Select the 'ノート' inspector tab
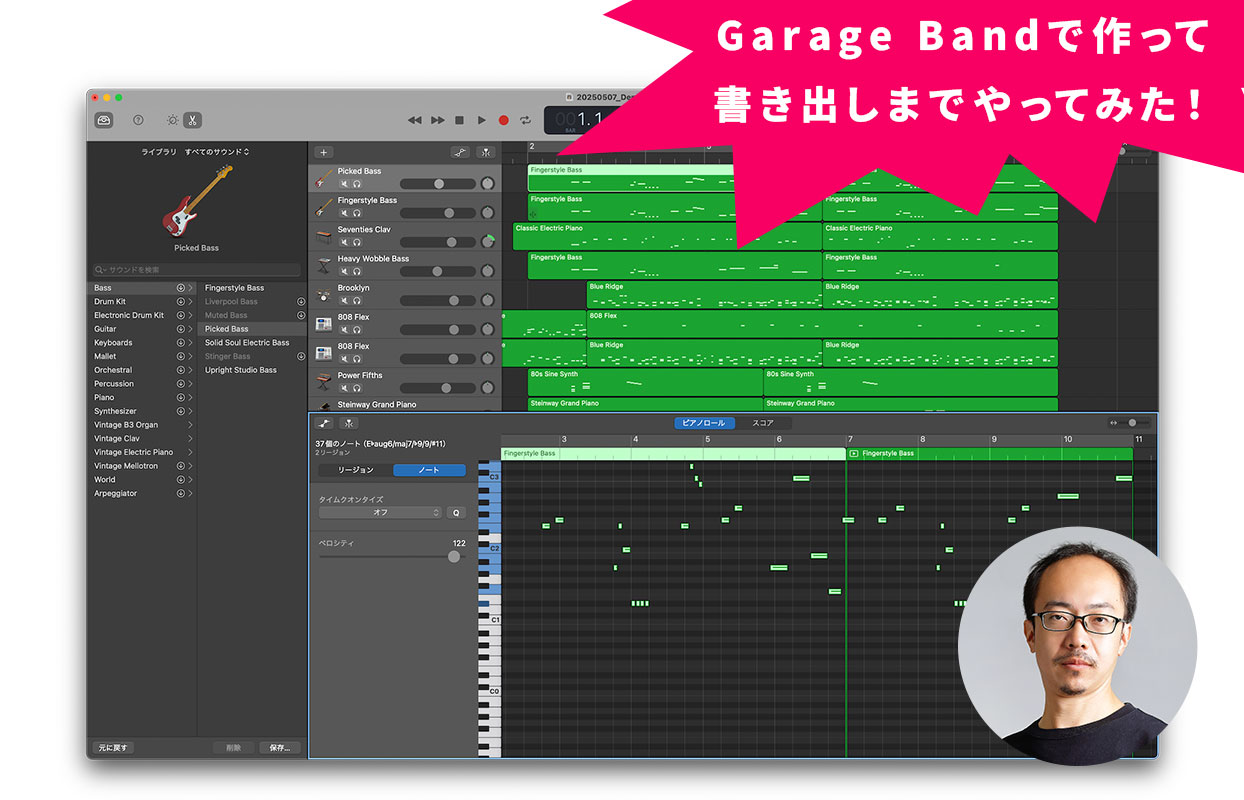Screen dimensions: 1244x800 [429, 470]
